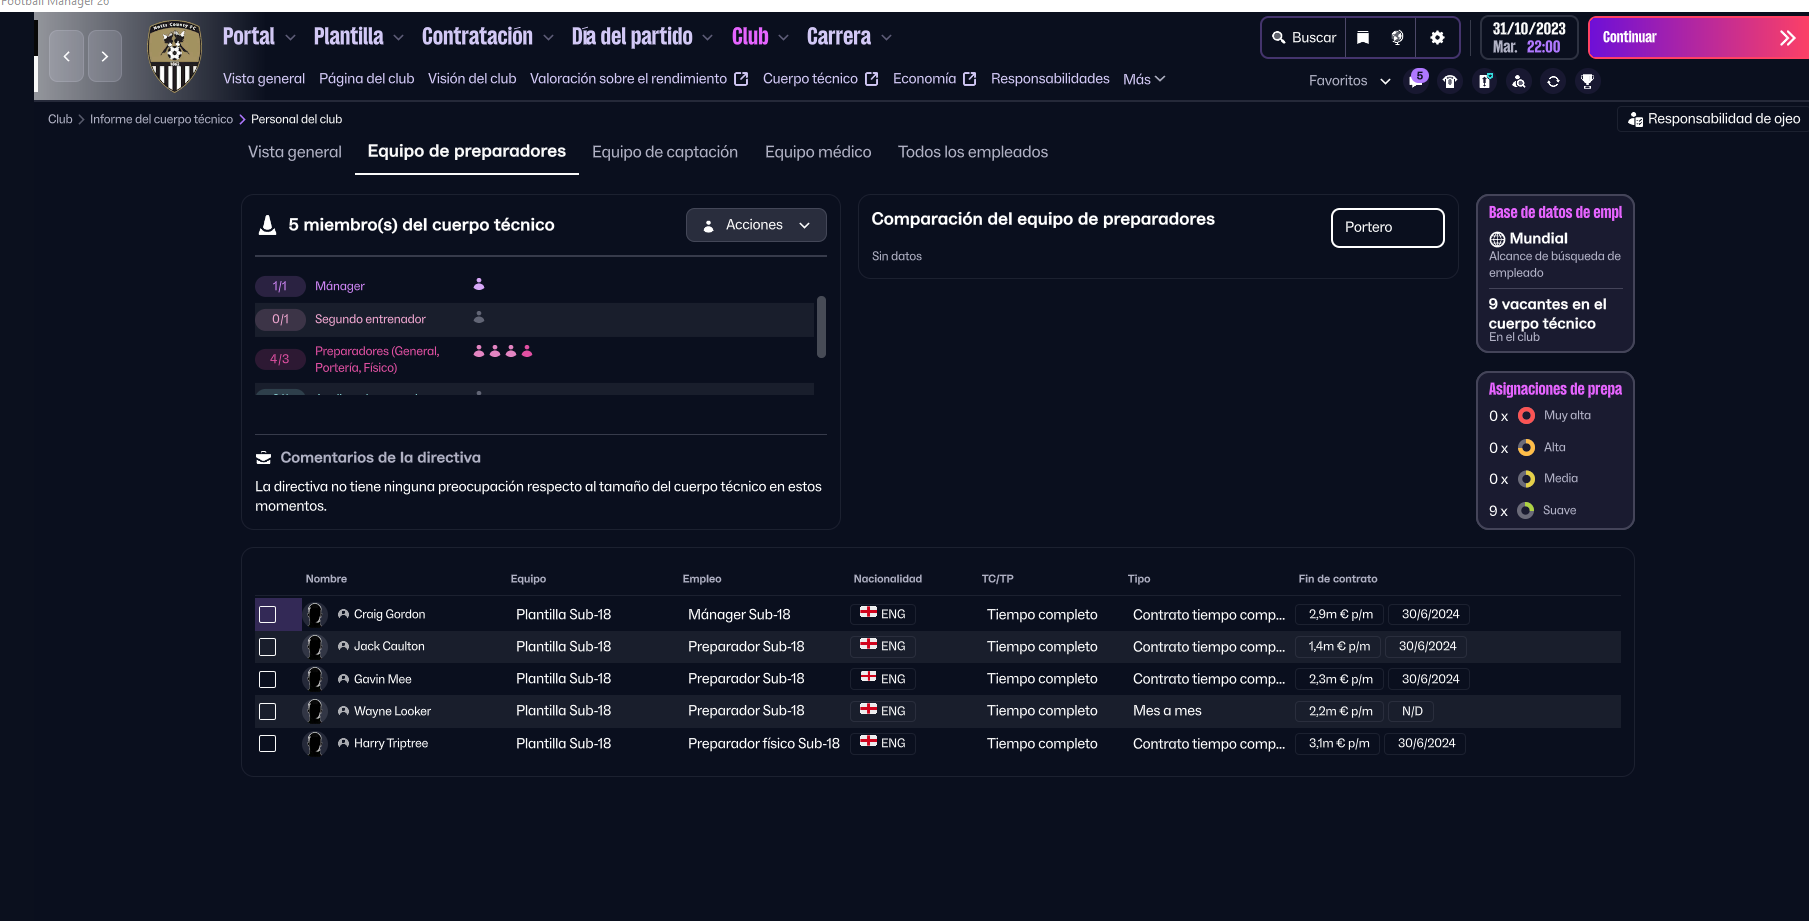The image size is (1809, 921).
Task: Click the Buscar search button
Action: tap(1304, 37)
